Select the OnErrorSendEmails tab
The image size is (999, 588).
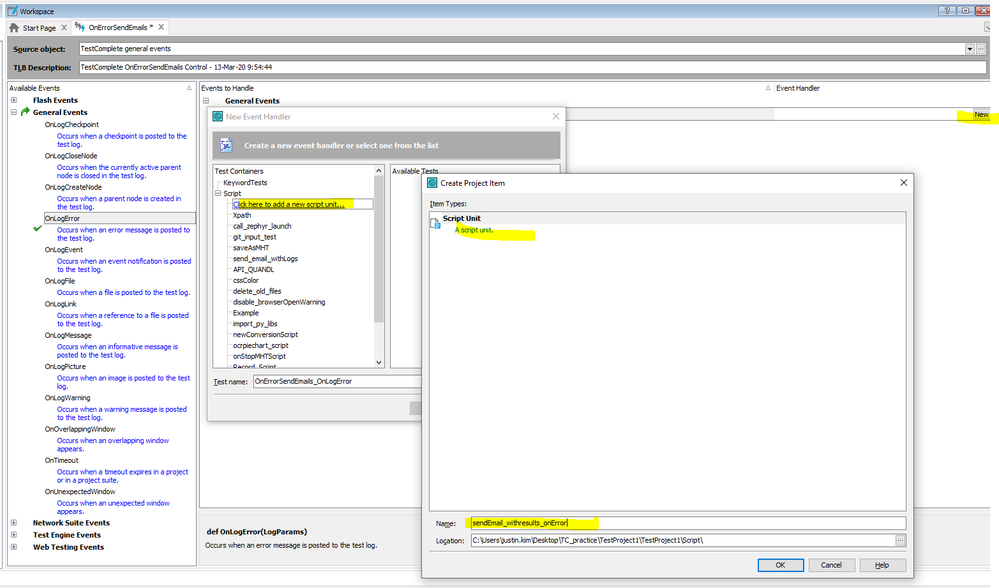pyautogui.click(x=118, y=27)
